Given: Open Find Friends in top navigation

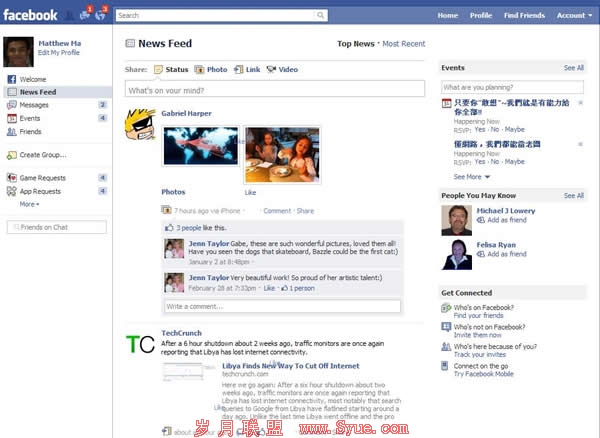Looking at the screenshot, I should 524,15.
